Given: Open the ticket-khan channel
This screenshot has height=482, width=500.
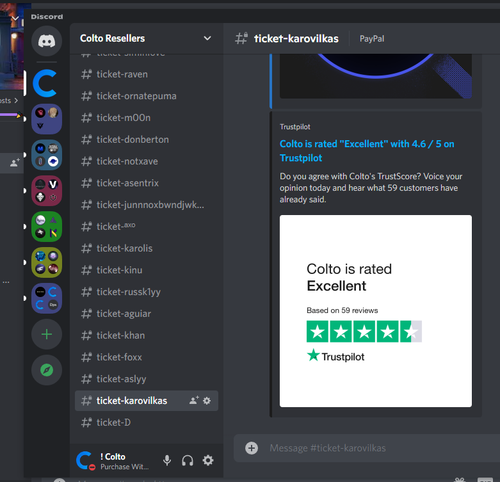Looking at the screenshot, I should pos(147,335).
